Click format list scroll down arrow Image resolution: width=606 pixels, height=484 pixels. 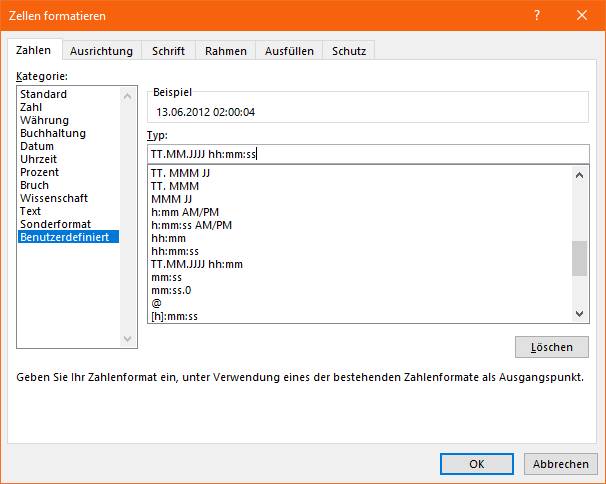click(x=579, y=314)
